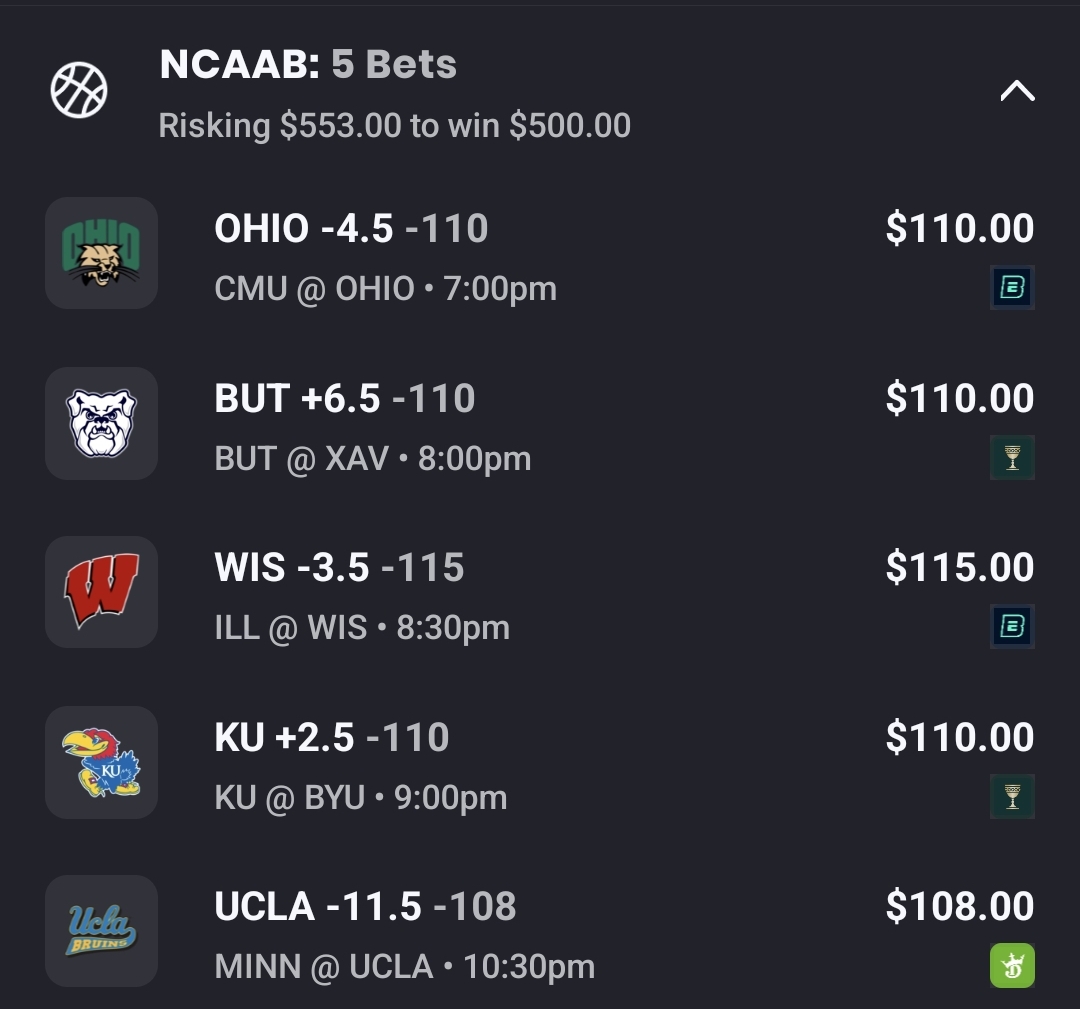
Task: View the MINN @ UCLA 10:30pm matchup
Action: click(x=404, y=967)
